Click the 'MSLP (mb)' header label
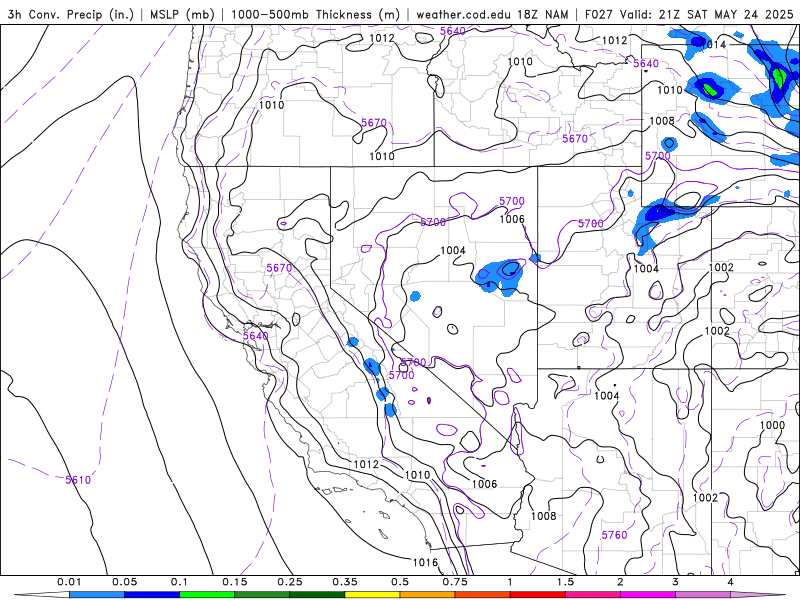The height and width of the screenshot is (600, 800). (x=182, y=14)
